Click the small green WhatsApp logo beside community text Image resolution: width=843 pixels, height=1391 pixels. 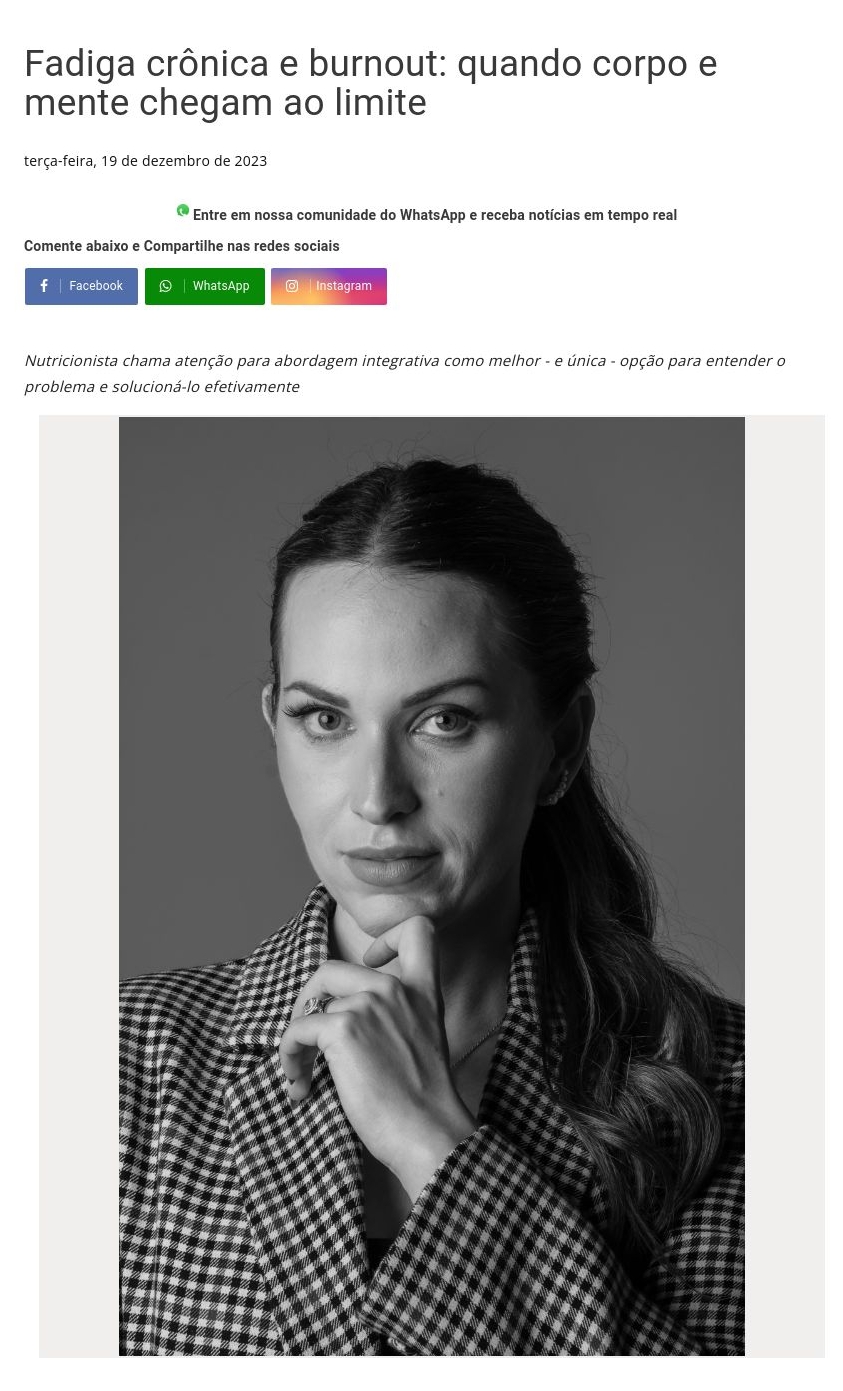pos(183,210)
